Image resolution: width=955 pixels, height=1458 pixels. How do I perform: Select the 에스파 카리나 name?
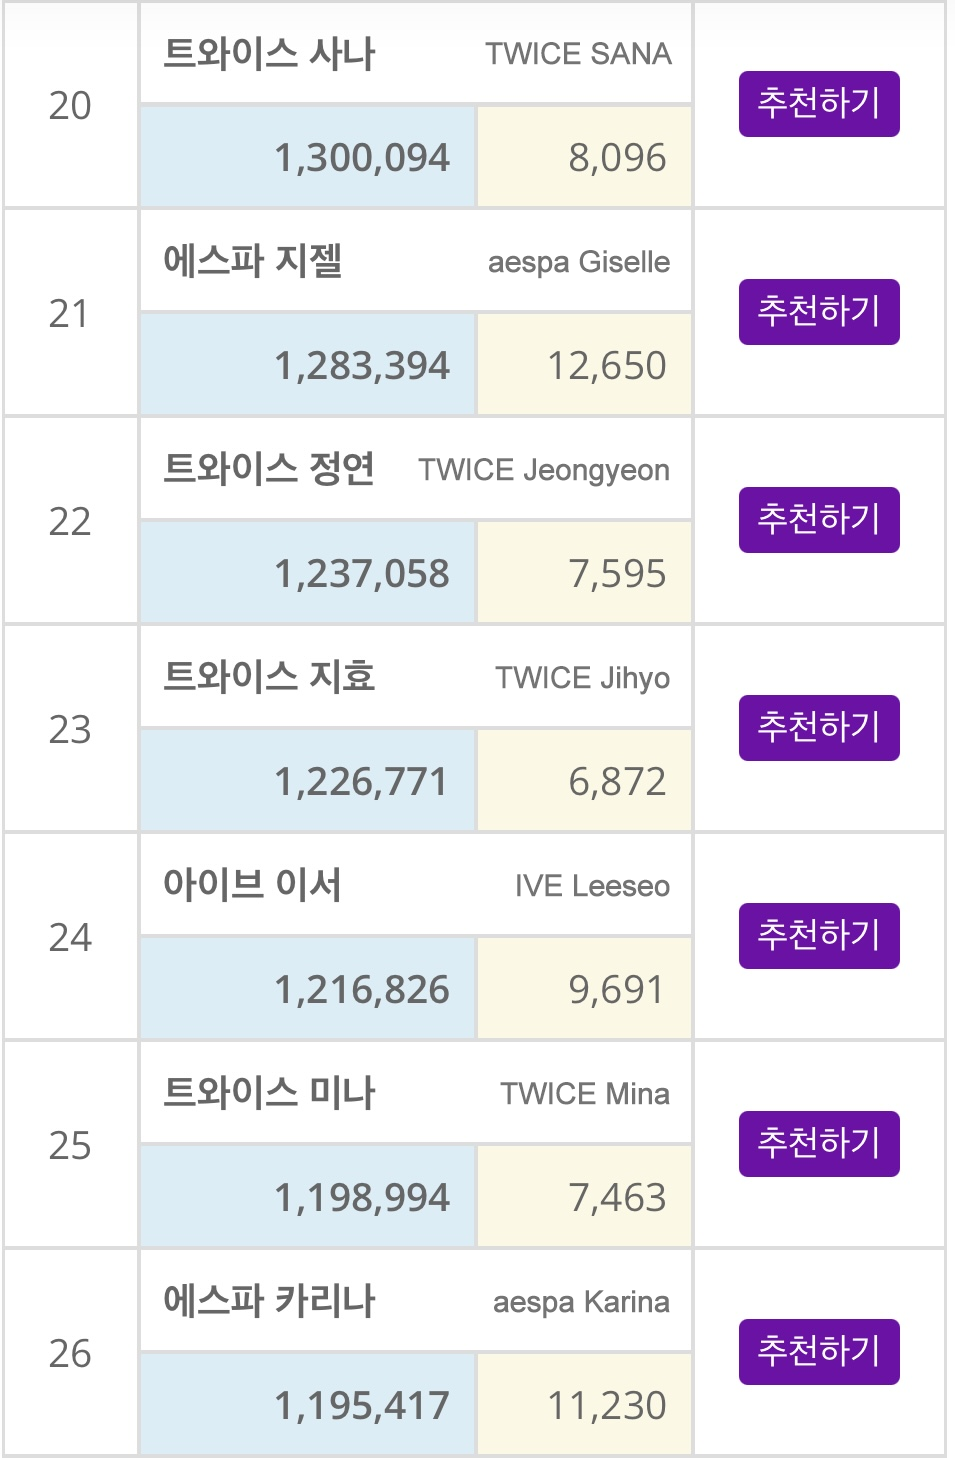[269, 1302]
